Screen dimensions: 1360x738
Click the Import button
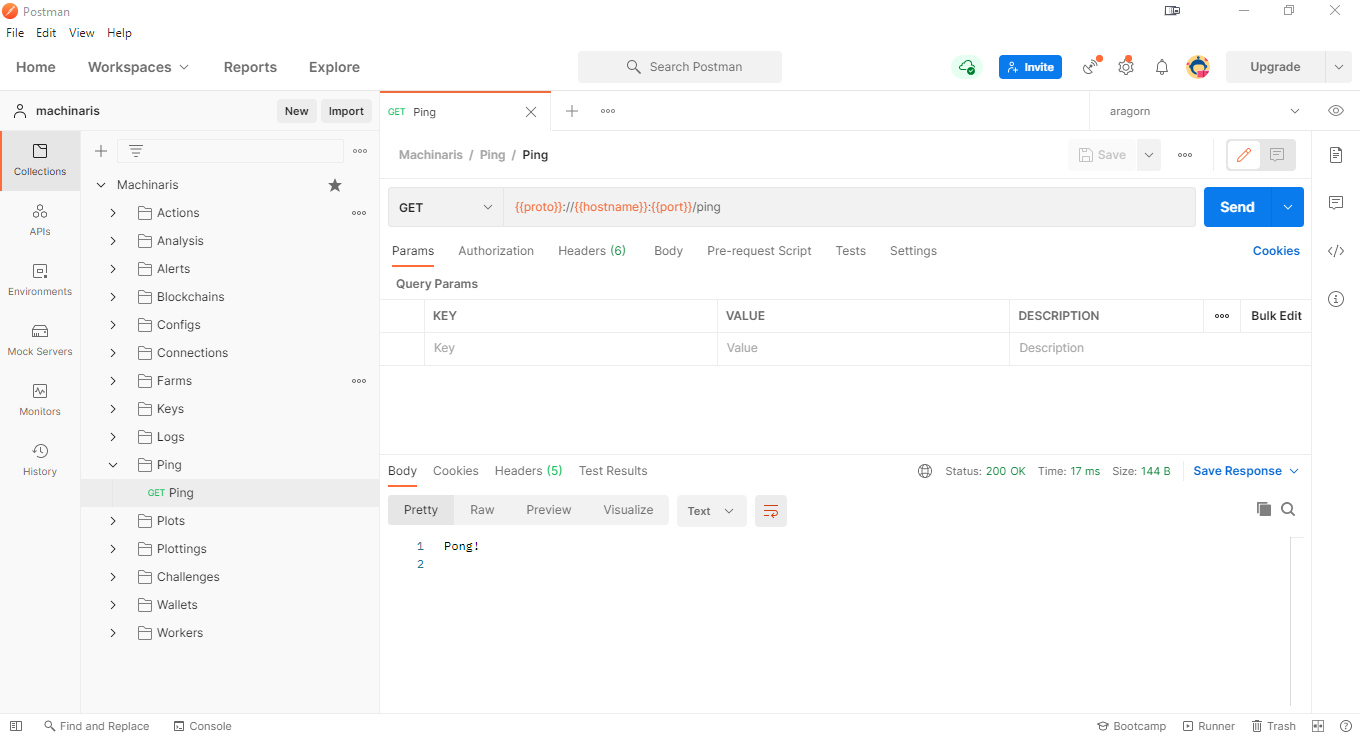coord(346,111)
